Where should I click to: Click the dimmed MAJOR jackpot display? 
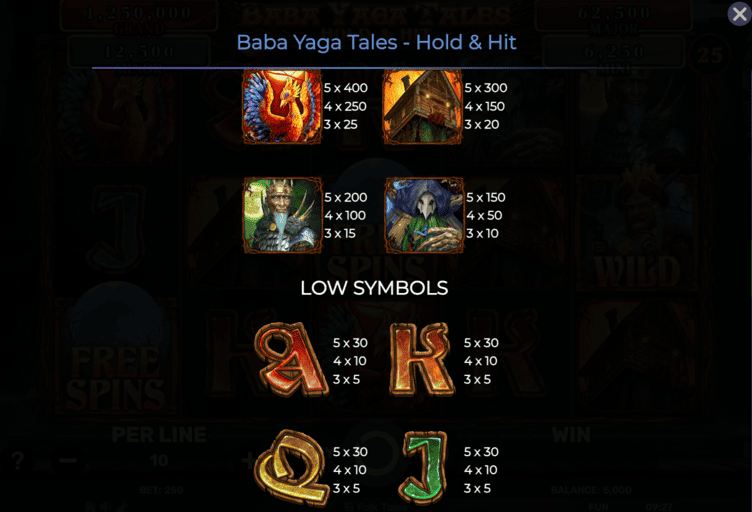click(614, 17)
